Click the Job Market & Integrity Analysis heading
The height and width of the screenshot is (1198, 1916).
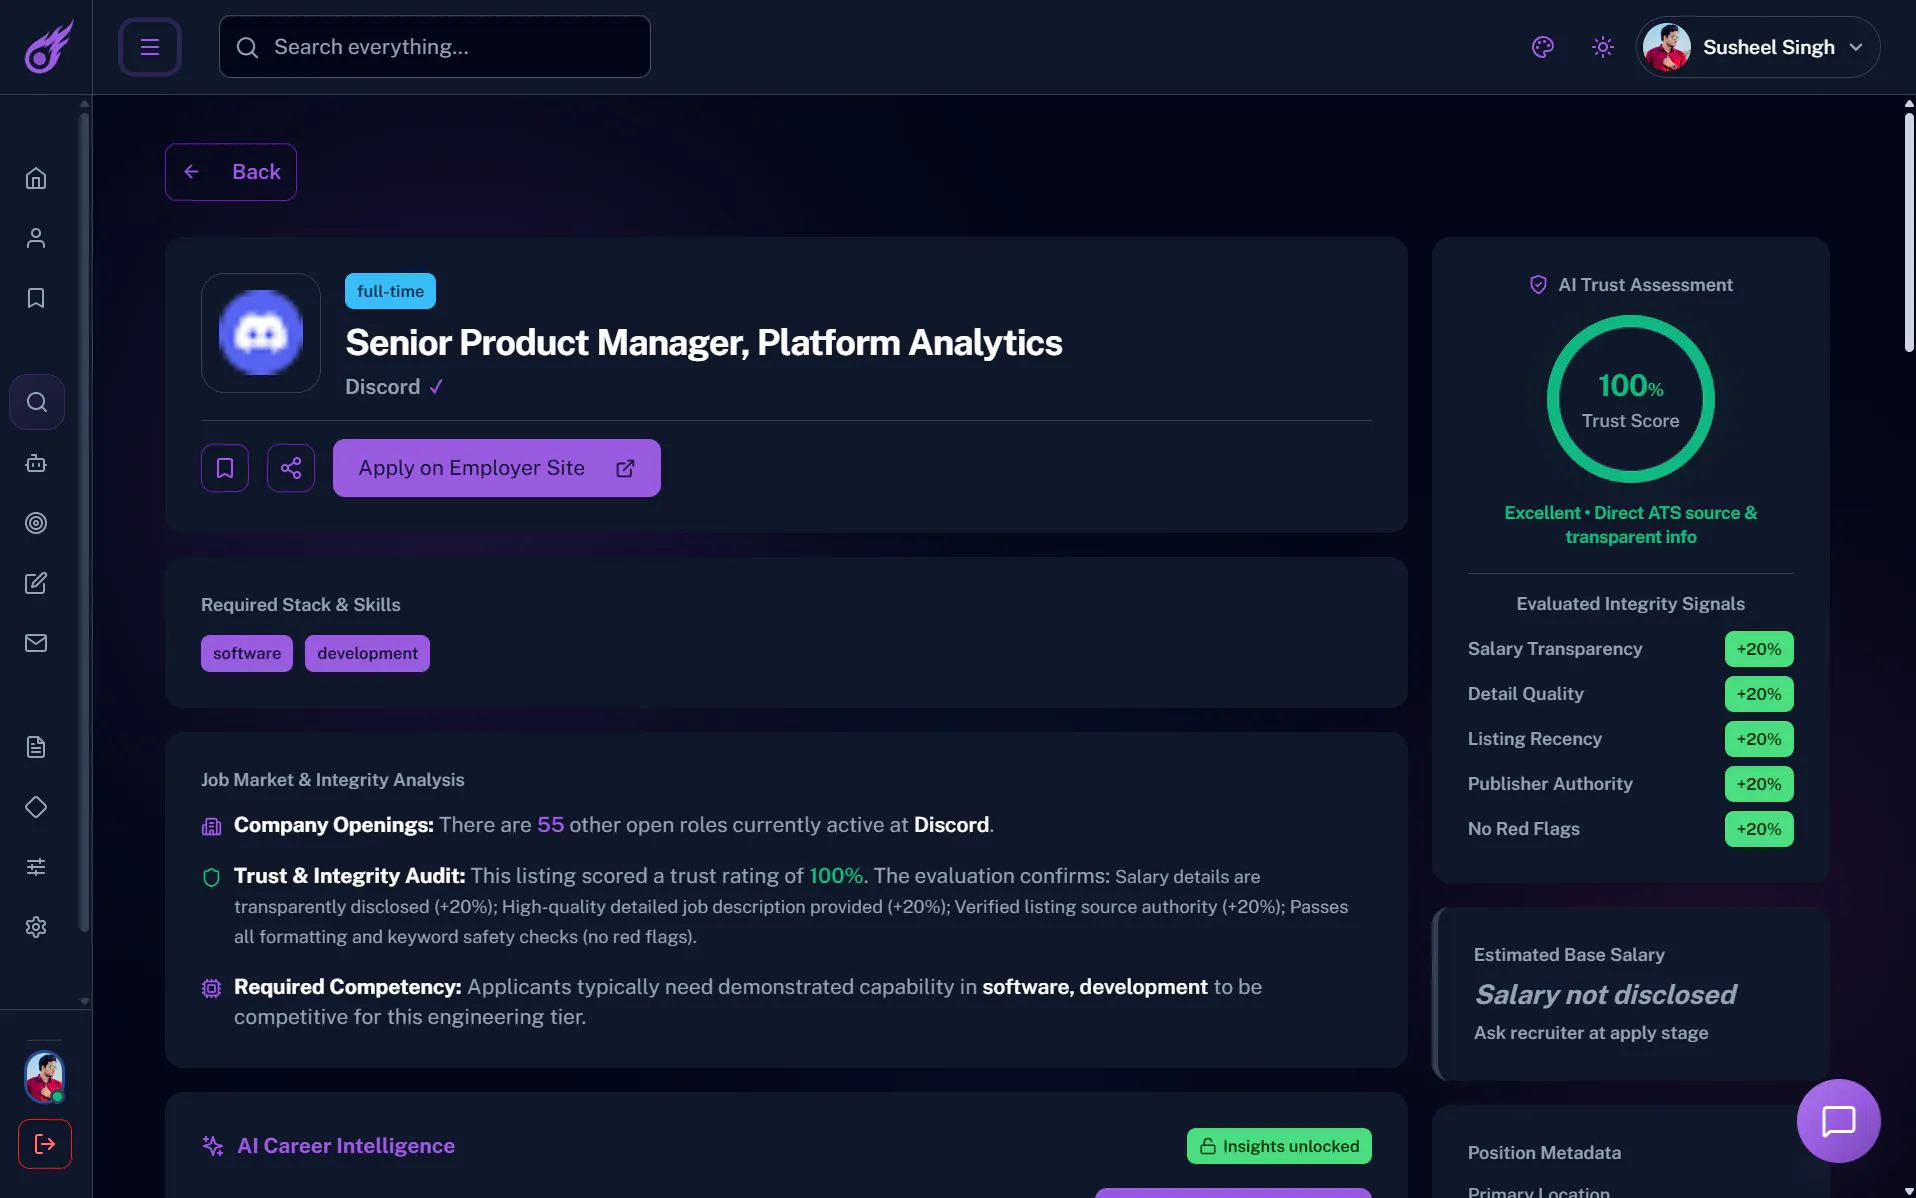tap(333, 780)
